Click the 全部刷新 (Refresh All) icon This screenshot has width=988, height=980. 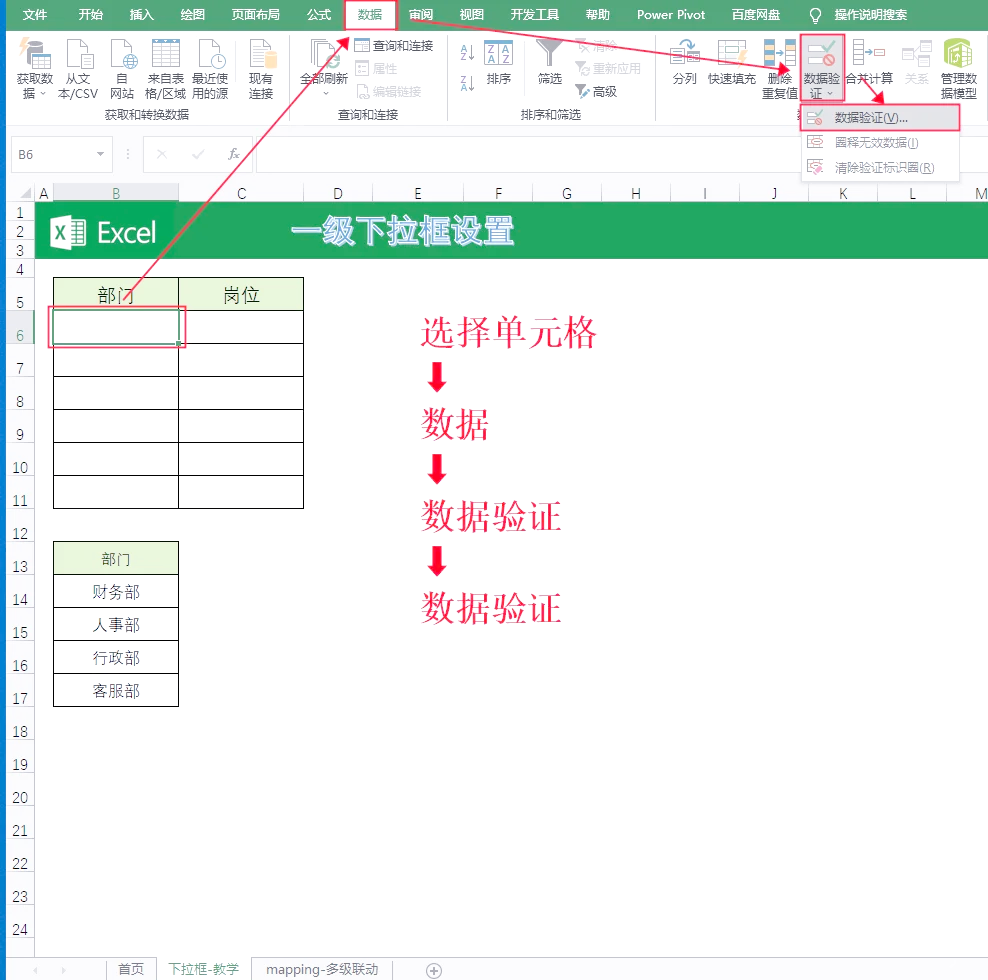(324, 54)
